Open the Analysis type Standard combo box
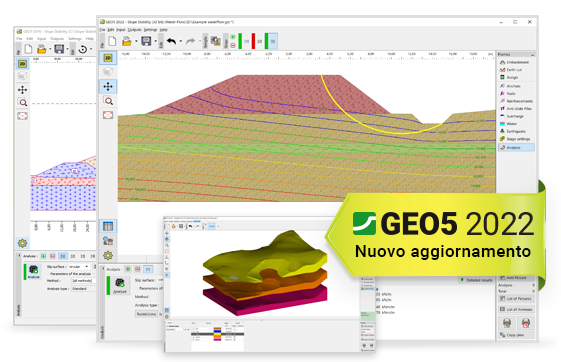 pos(84,288)
